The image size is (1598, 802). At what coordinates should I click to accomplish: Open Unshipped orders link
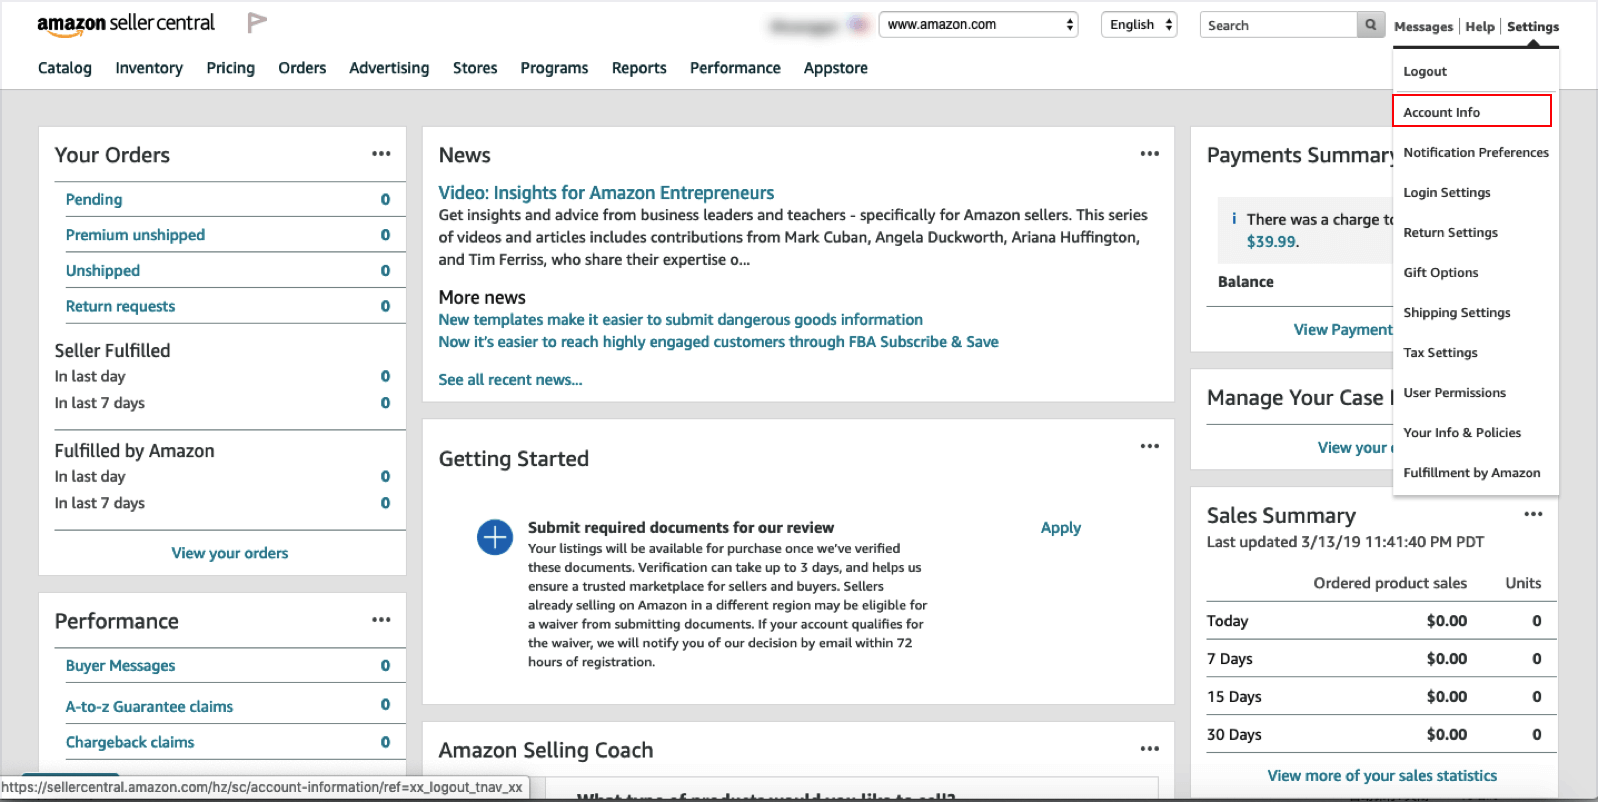point(103,270)
